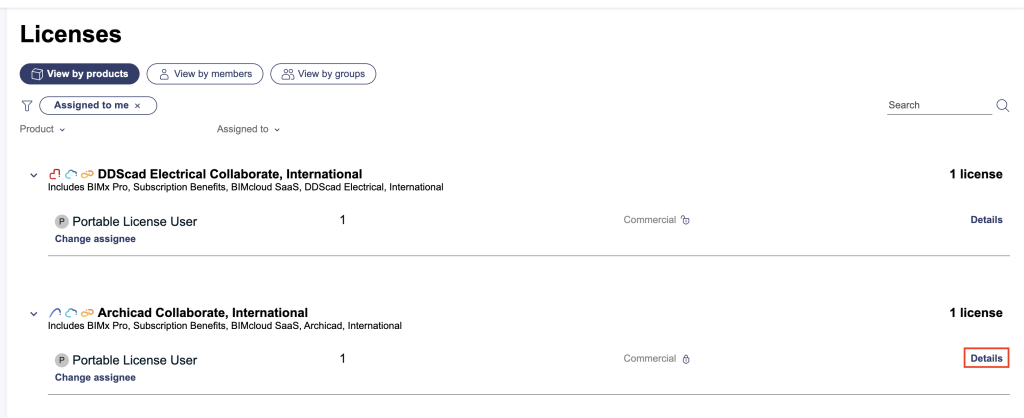Click the orange link icon beside DDScad

click(87, 175)
